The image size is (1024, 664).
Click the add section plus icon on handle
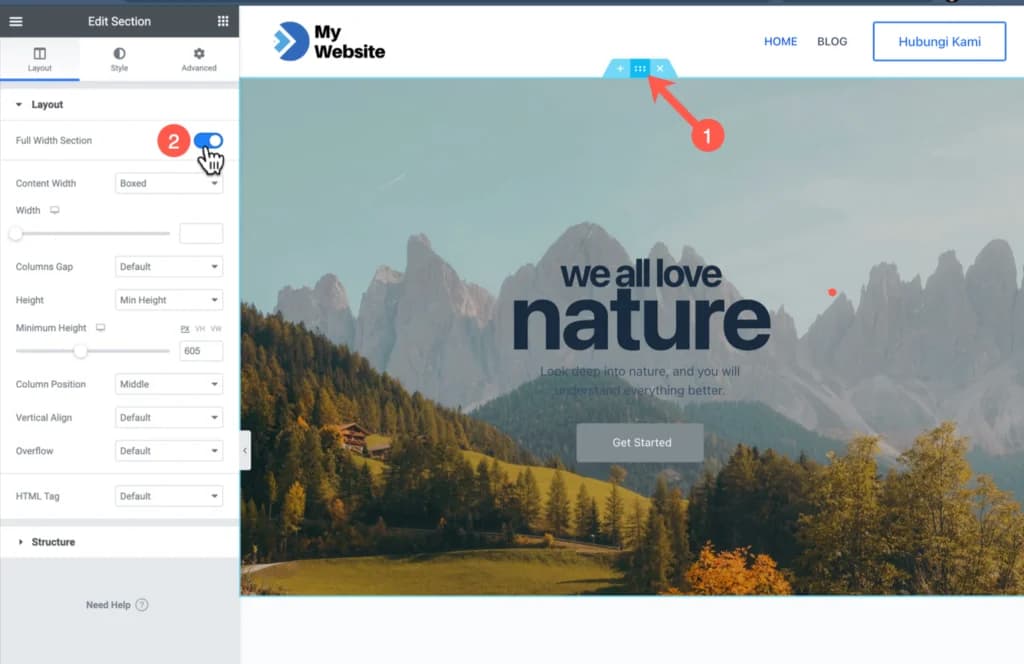click(619, 68)
